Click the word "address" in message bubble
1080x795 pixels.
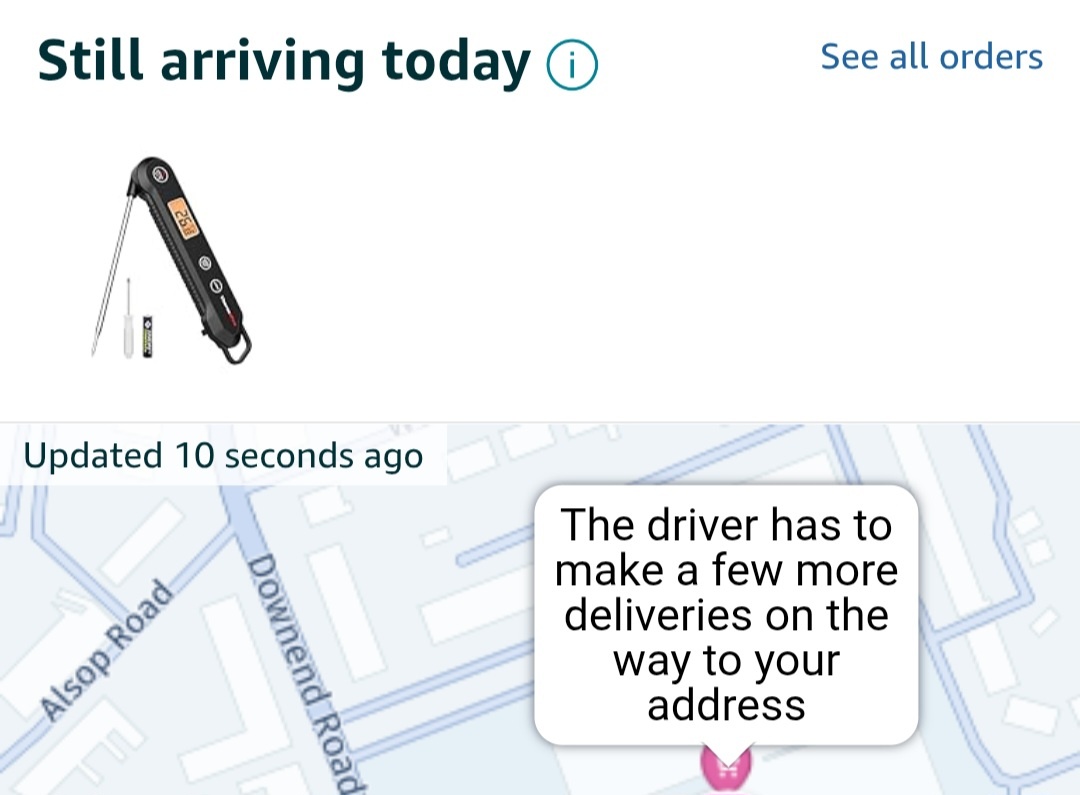pyautogui.click(x=726, y=705)
